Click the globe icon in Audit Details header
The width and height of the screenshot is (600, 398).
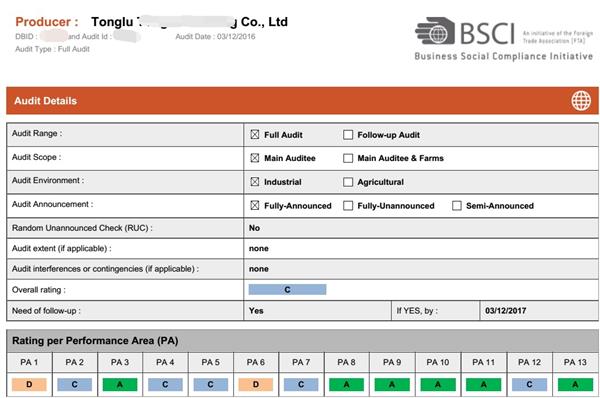(581, 101)
